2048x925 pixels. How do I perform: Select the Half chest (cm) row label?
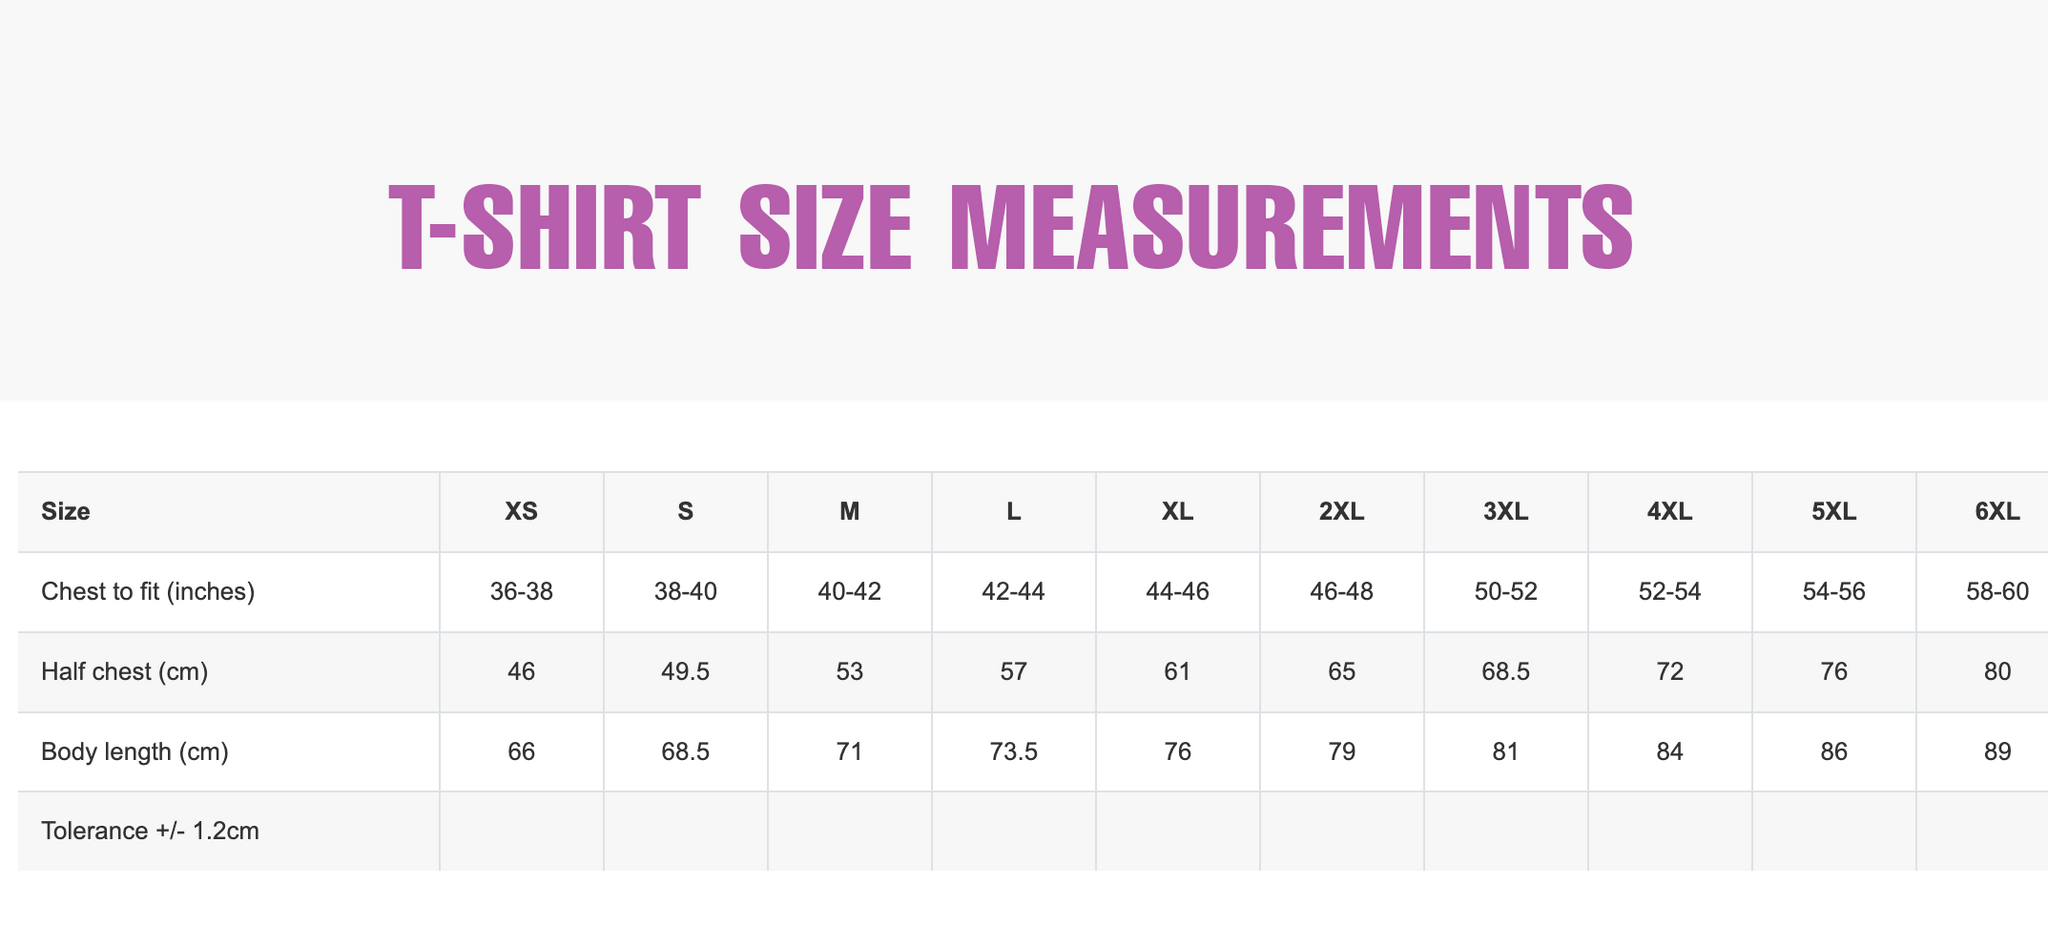tap(124, 672)
